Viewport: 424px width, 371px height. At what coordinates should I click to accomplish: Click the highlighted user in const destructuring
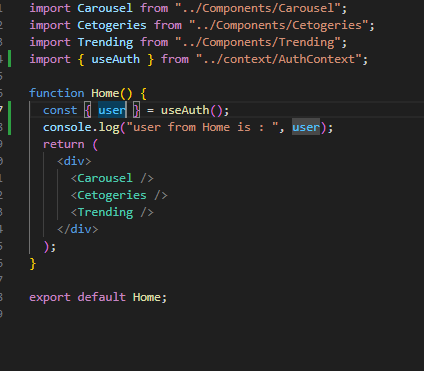[112, 110]
